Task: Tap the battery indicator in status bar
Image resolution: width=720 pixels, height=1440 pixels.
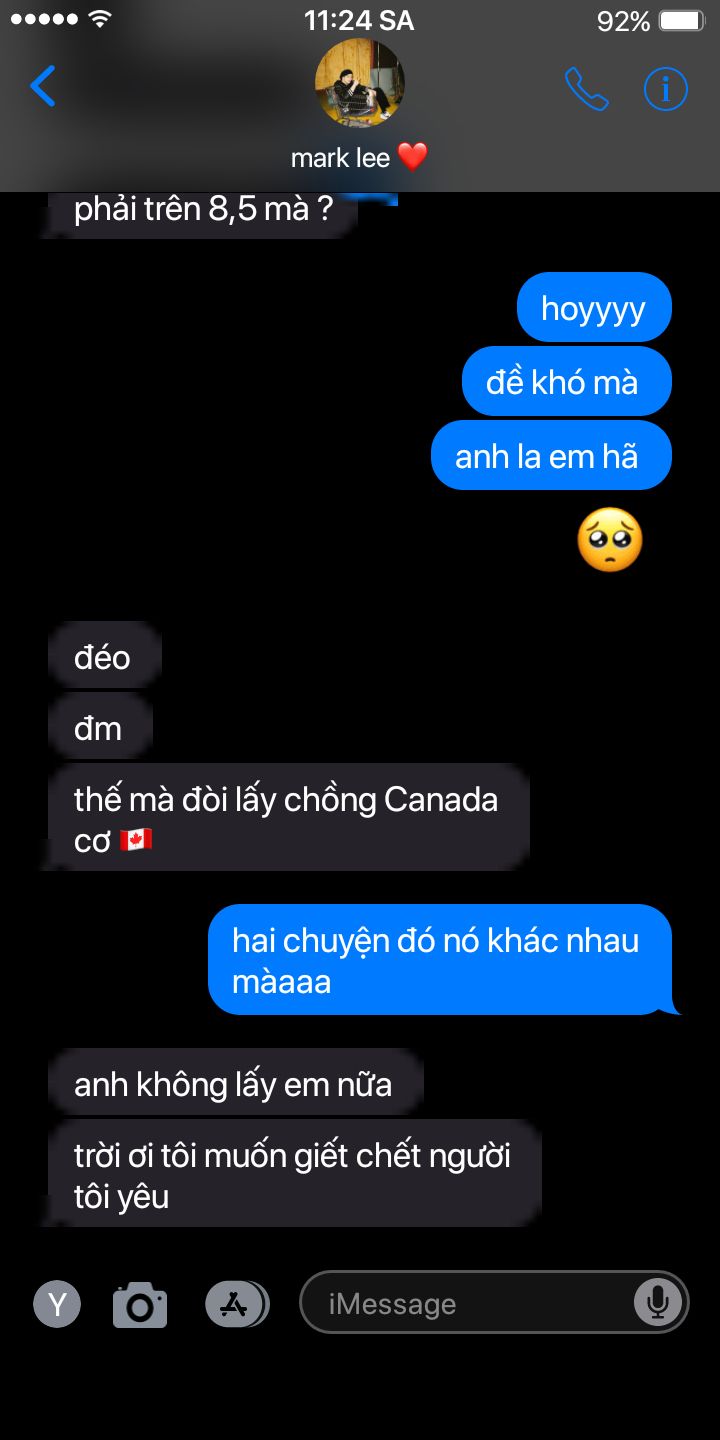Action: [x=683, y=21]
